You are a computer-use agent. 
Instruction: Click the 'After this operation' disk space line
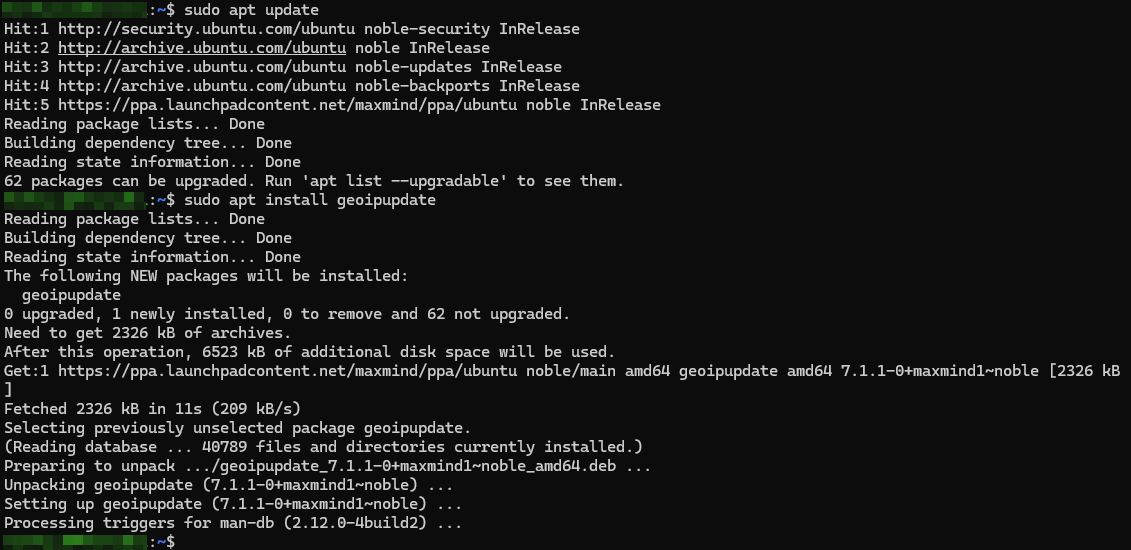coord(309,352)
